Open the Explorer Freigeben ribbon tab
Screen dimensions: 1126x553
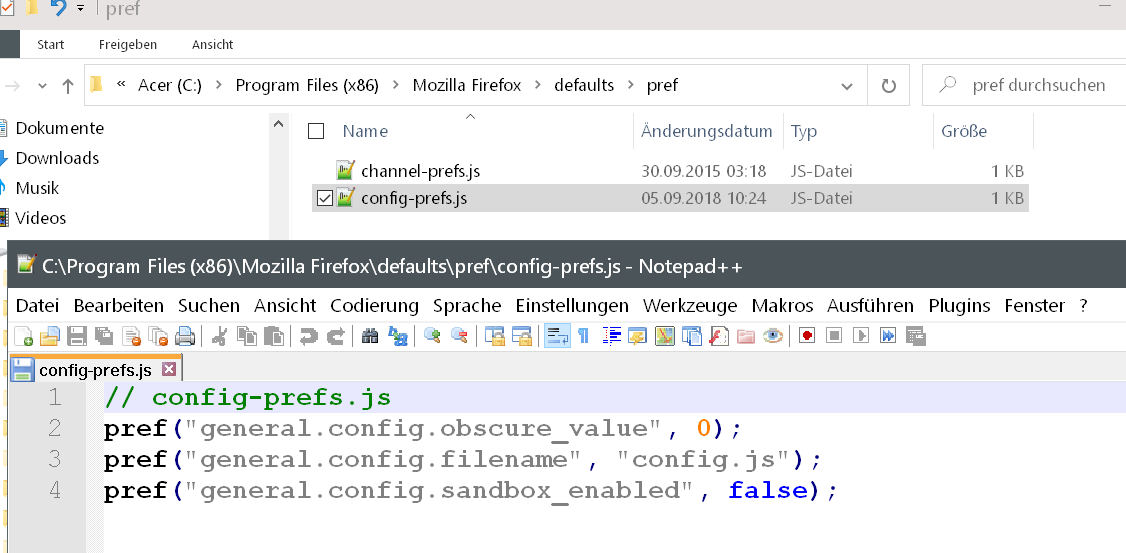(x=127, y=45)
